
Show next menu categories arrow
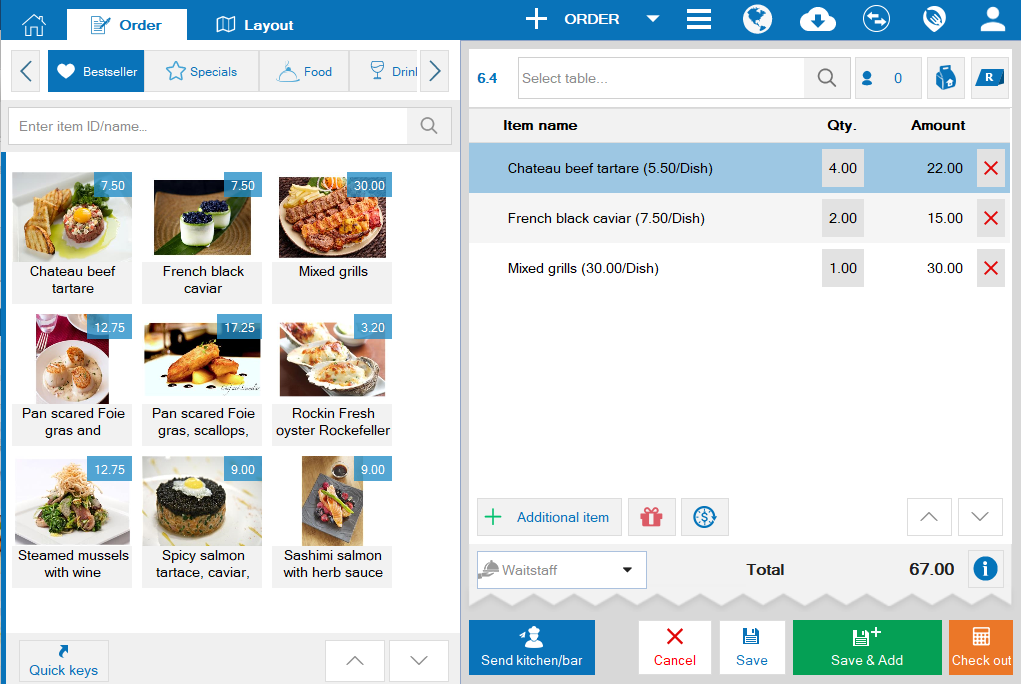point(435,70)
